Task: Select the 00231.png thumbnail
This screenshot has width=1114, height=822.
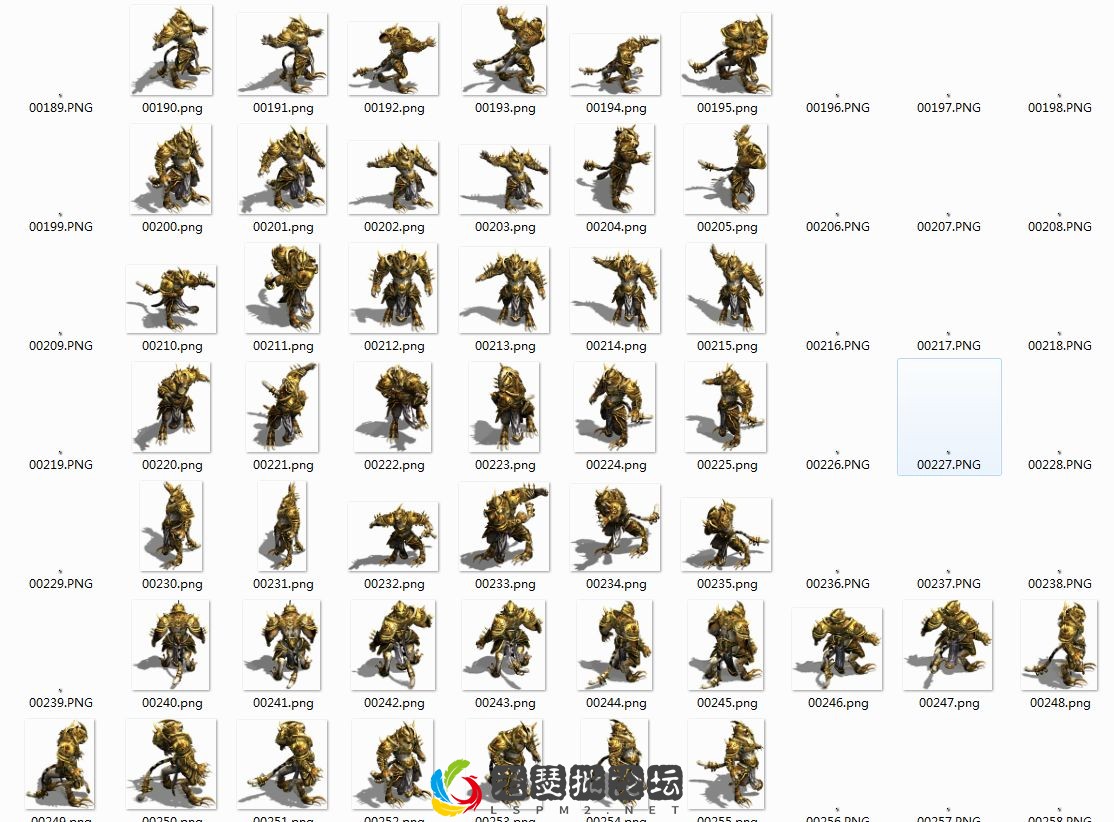Action: pos(282,526)
